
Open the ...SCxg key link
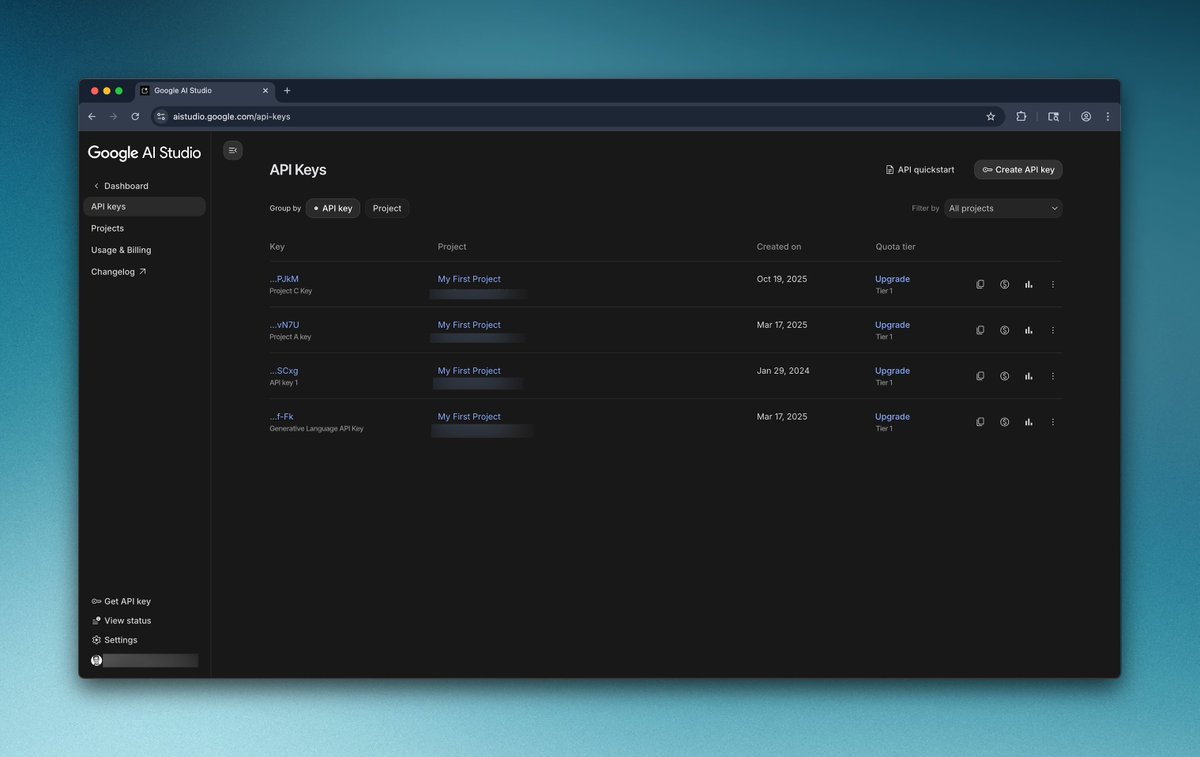284,371
